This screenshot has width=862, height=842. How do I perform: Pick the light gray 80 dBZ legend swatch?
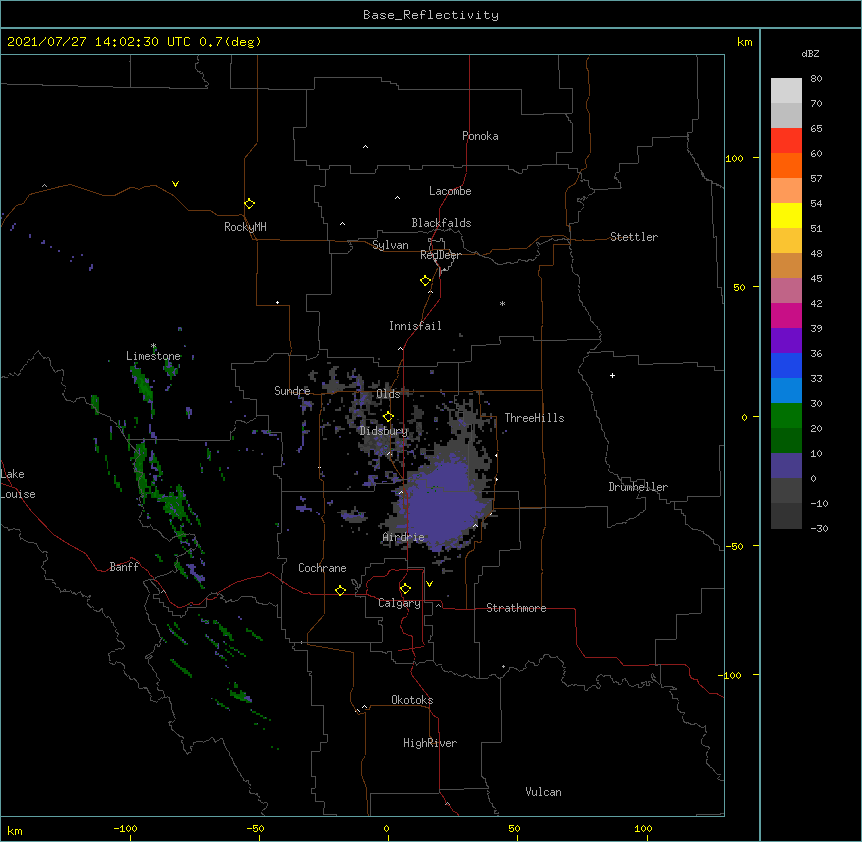tap(786, 90)
